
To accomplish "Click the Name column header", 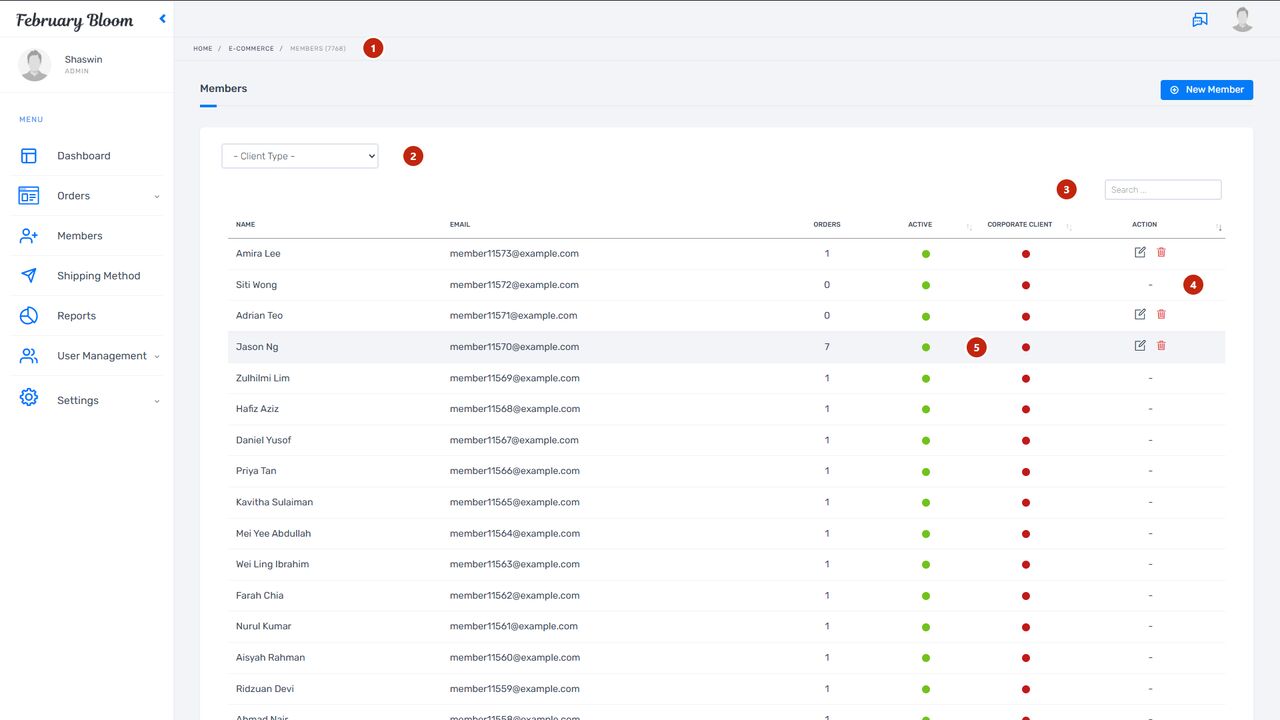I will [245, 224].
